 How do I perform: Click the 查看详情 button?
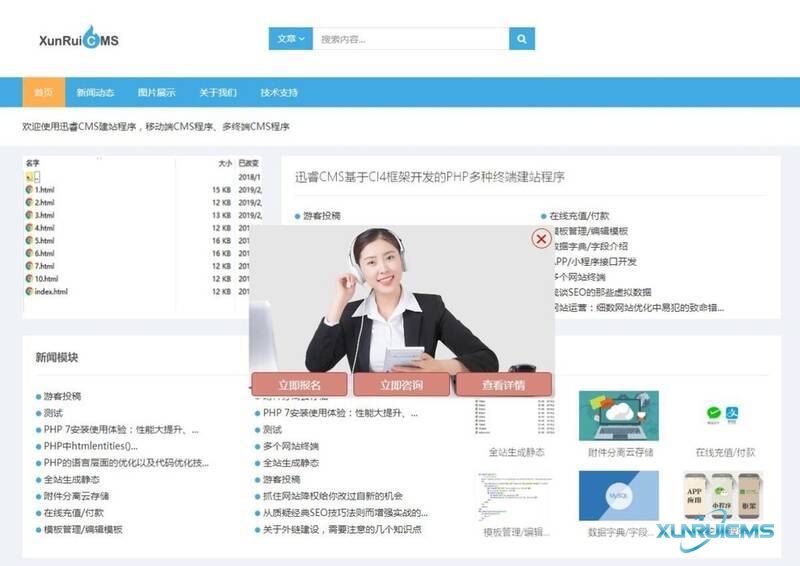(504, 385)
